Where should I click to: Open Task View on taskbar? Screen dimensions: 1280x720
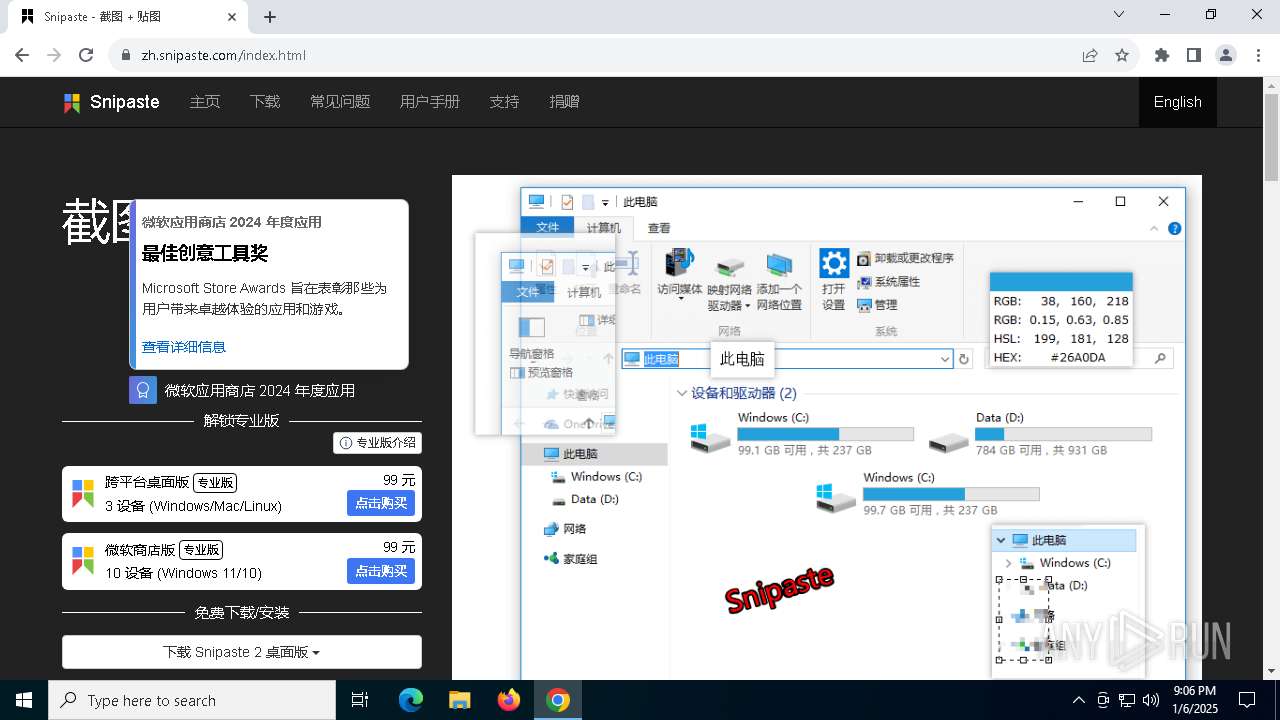(x=360, y=700)
